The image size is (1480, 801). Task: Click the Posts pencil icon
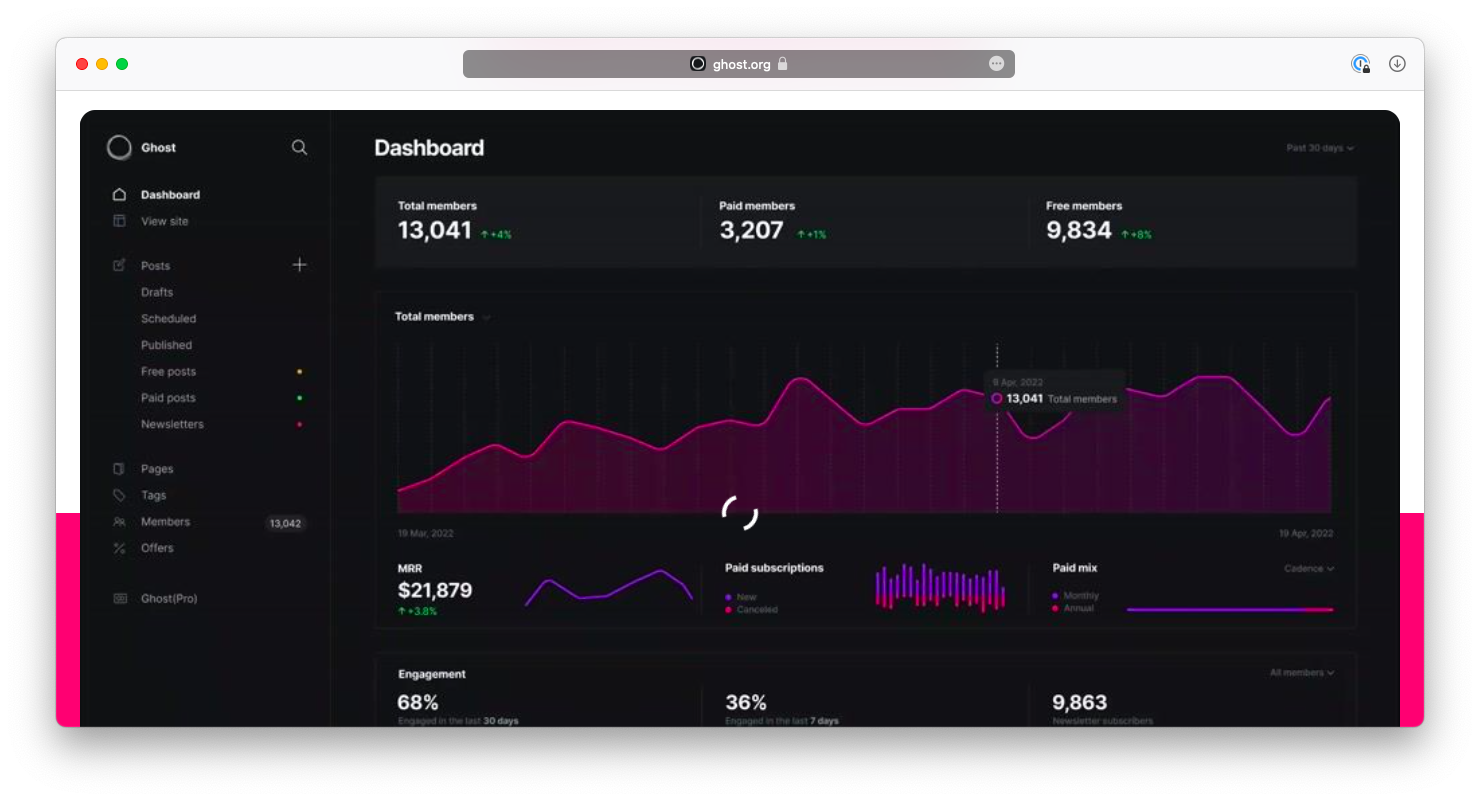pyautogui.click(x=119, y=265)
